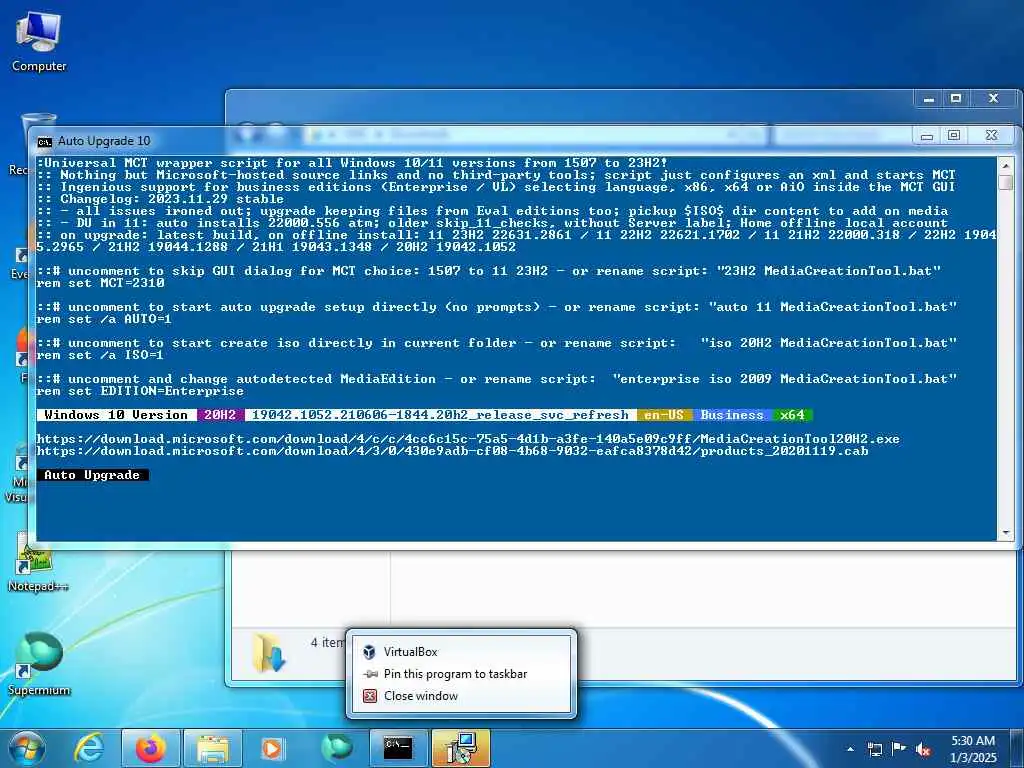Click the 20H2 purple version tag
Image resolution: width=1024 pixels, height=768 pixels.
[220, 415]
